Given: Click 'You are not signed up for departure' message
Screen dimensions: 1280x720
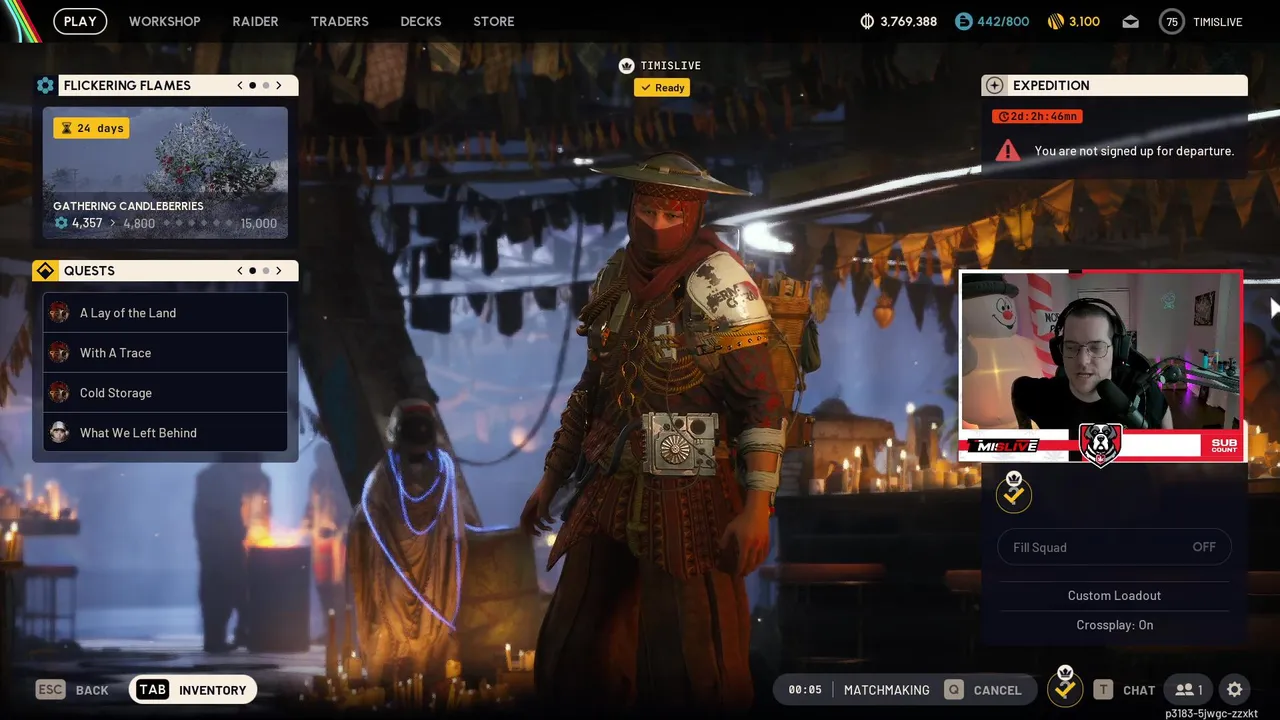Looking at the screenshot, I should point(1134,151).
